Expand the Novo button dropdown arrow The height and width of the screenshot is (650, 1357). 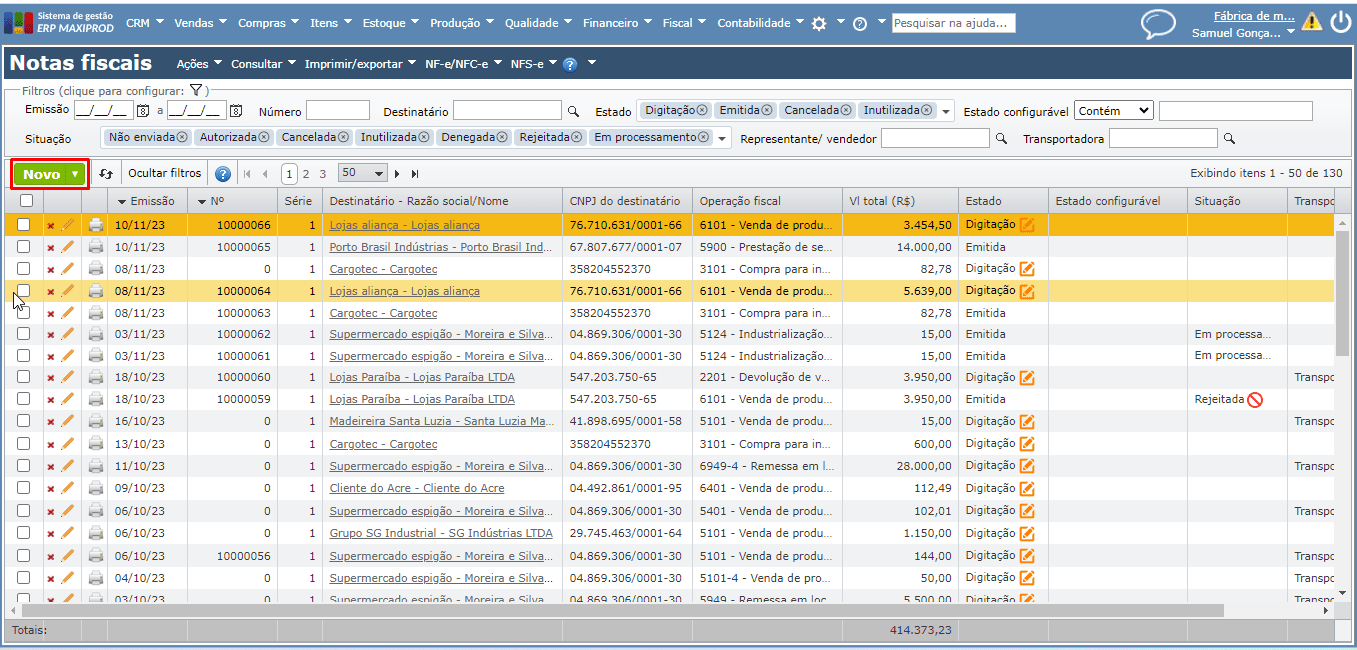pyautogui.click(x=75, y=174)
